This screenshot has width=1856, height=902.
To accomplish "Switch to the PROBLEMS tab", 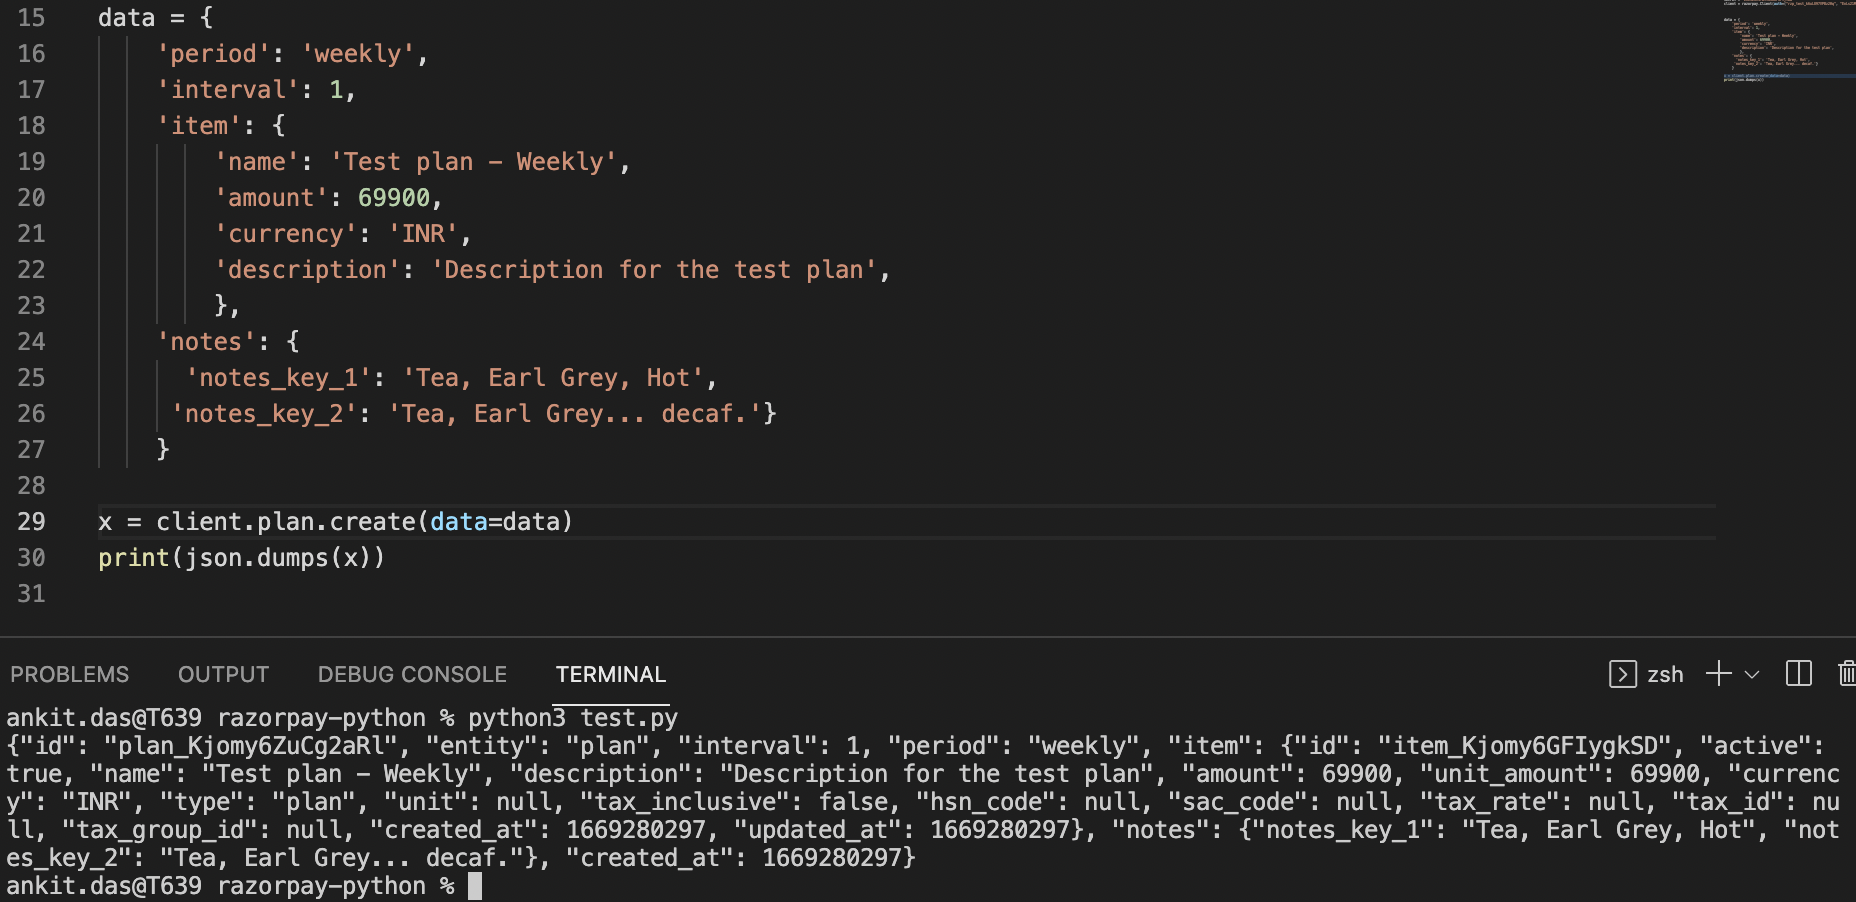I will (69, 674).
